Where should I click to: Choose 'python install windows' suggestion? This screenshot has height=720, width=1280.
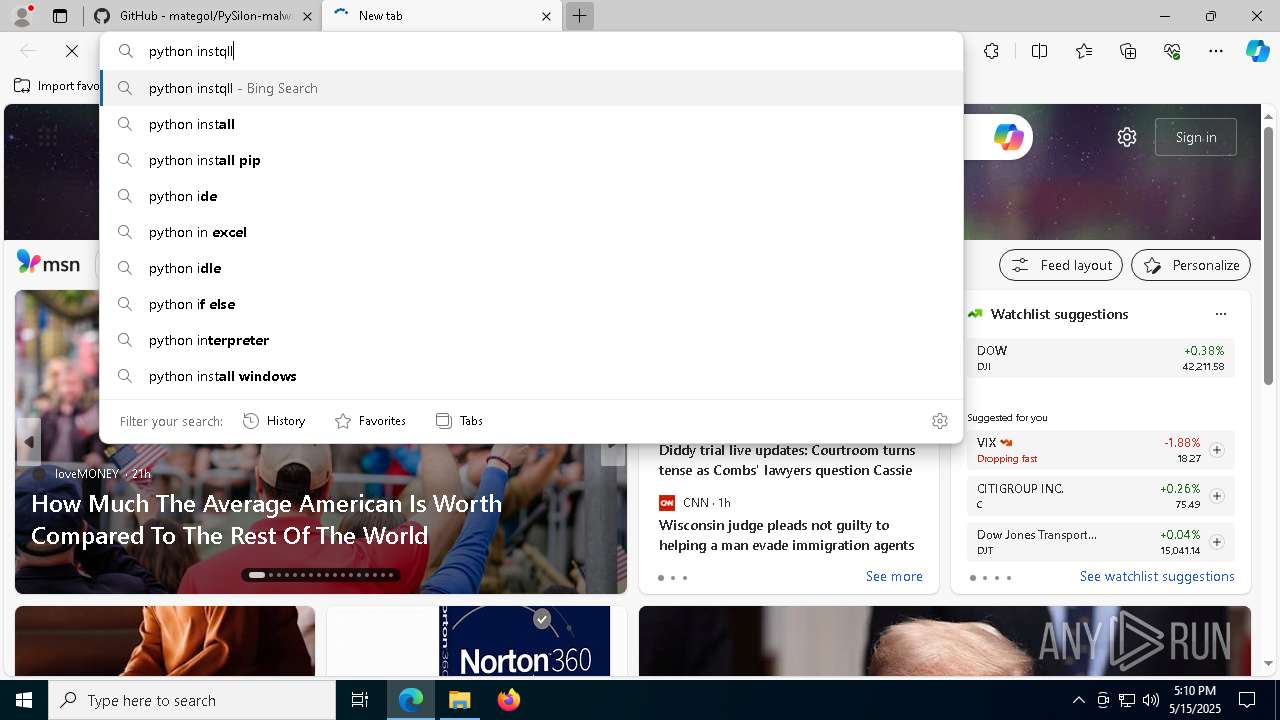[531, 376]
